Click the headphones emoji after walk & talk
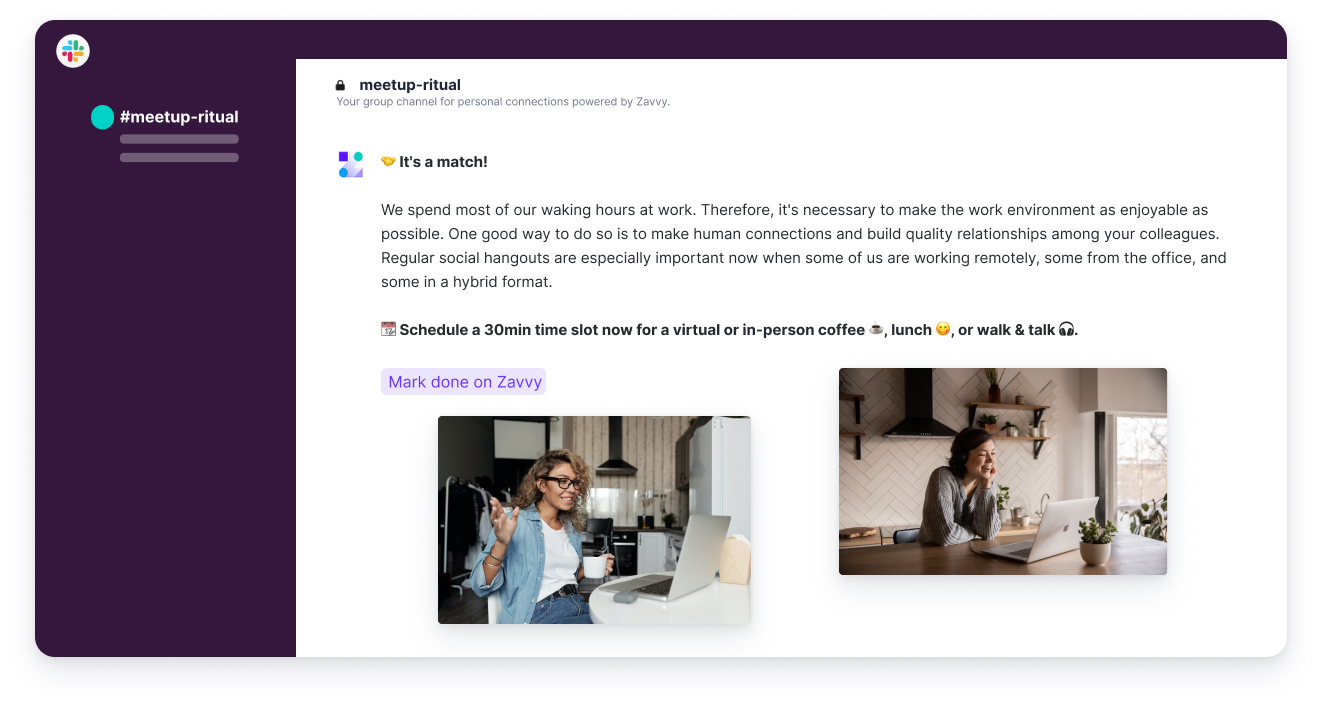The image size is (1322, 707). [1066, 329]
